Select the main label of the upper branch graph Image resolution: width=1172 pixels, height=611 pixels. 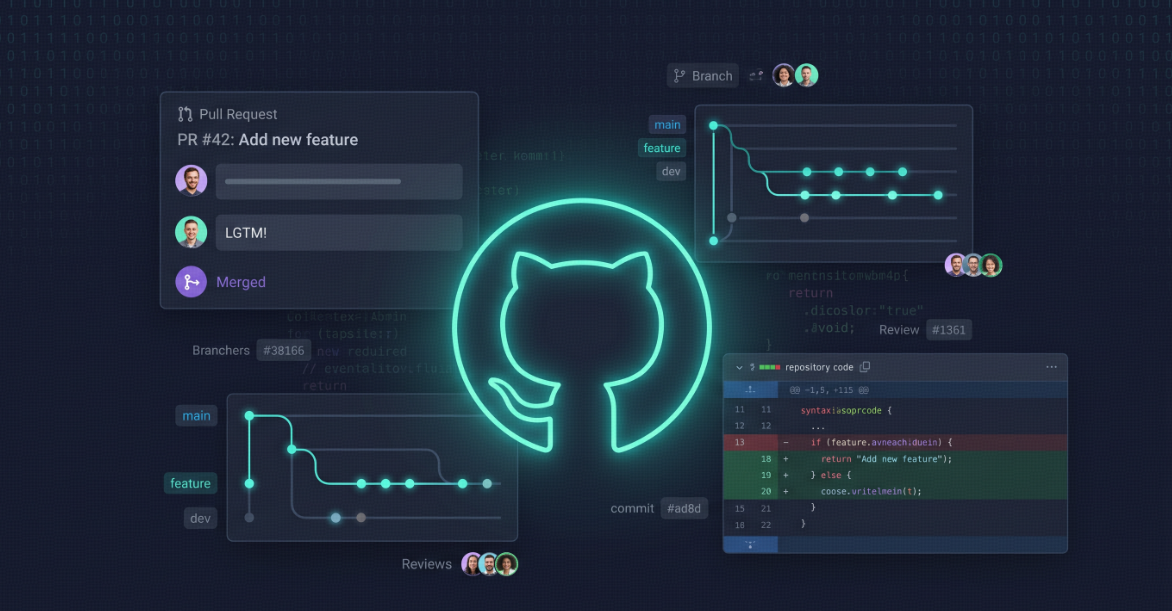click(667, 125)
